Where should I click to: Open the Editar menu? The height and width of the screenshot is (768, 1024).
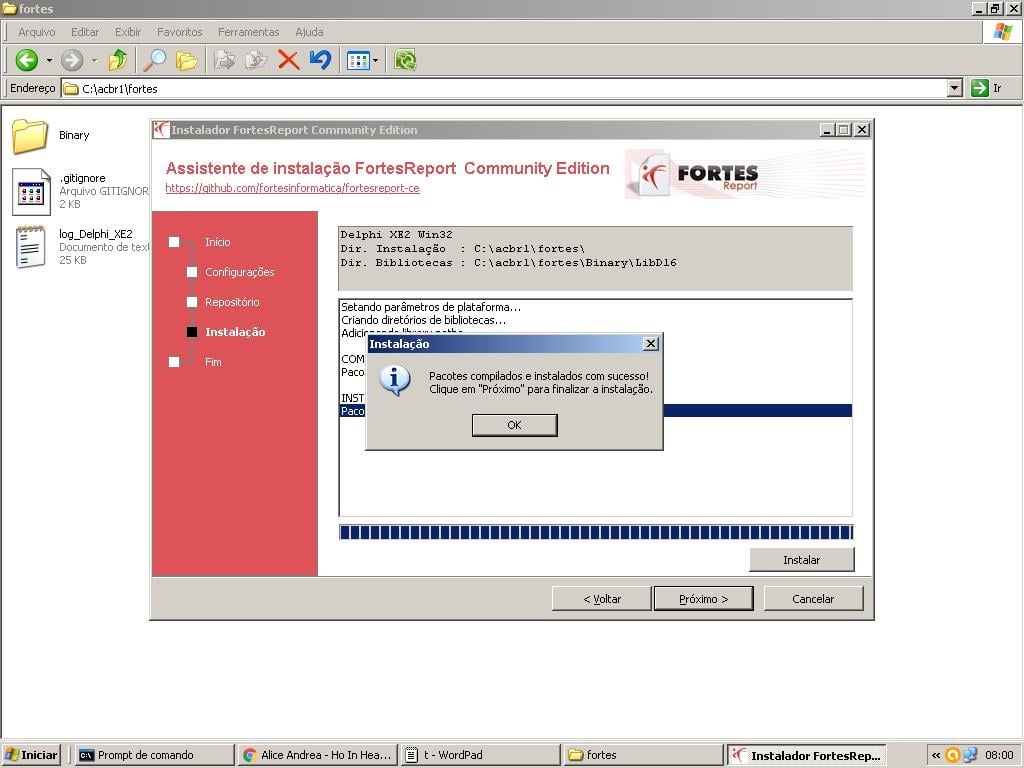85,32
